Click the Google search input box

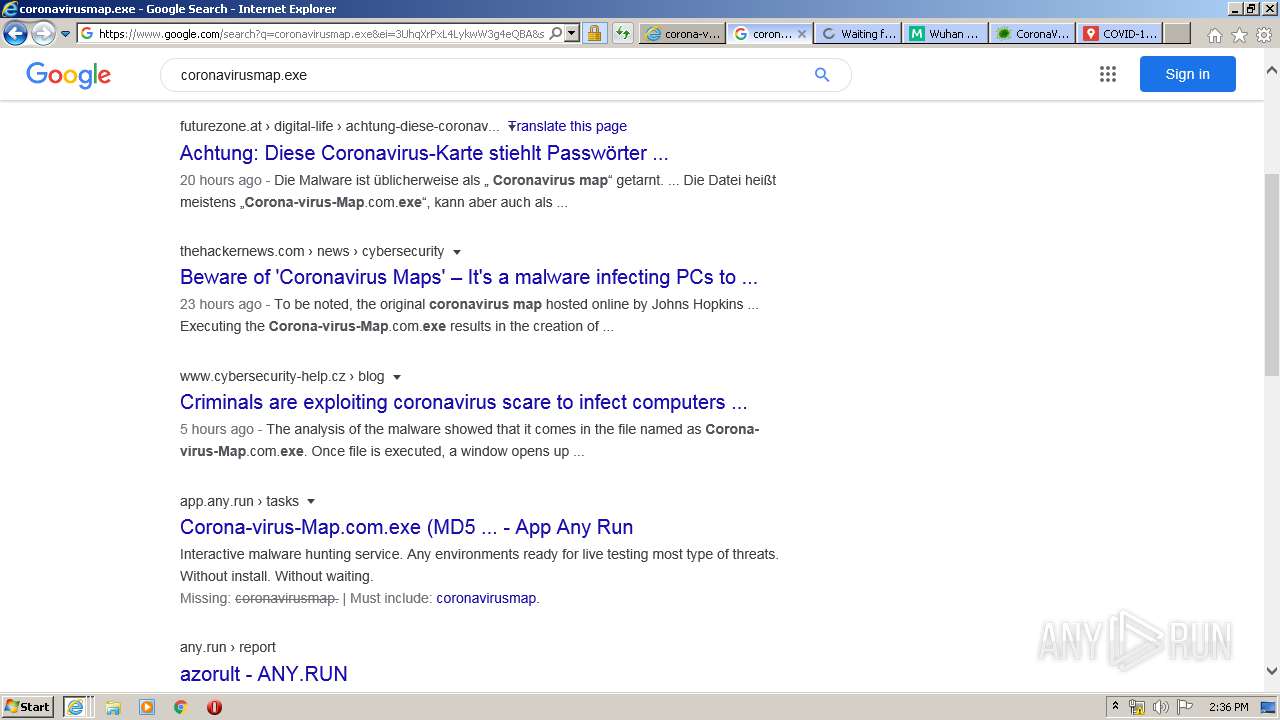[x=490, y=75]
